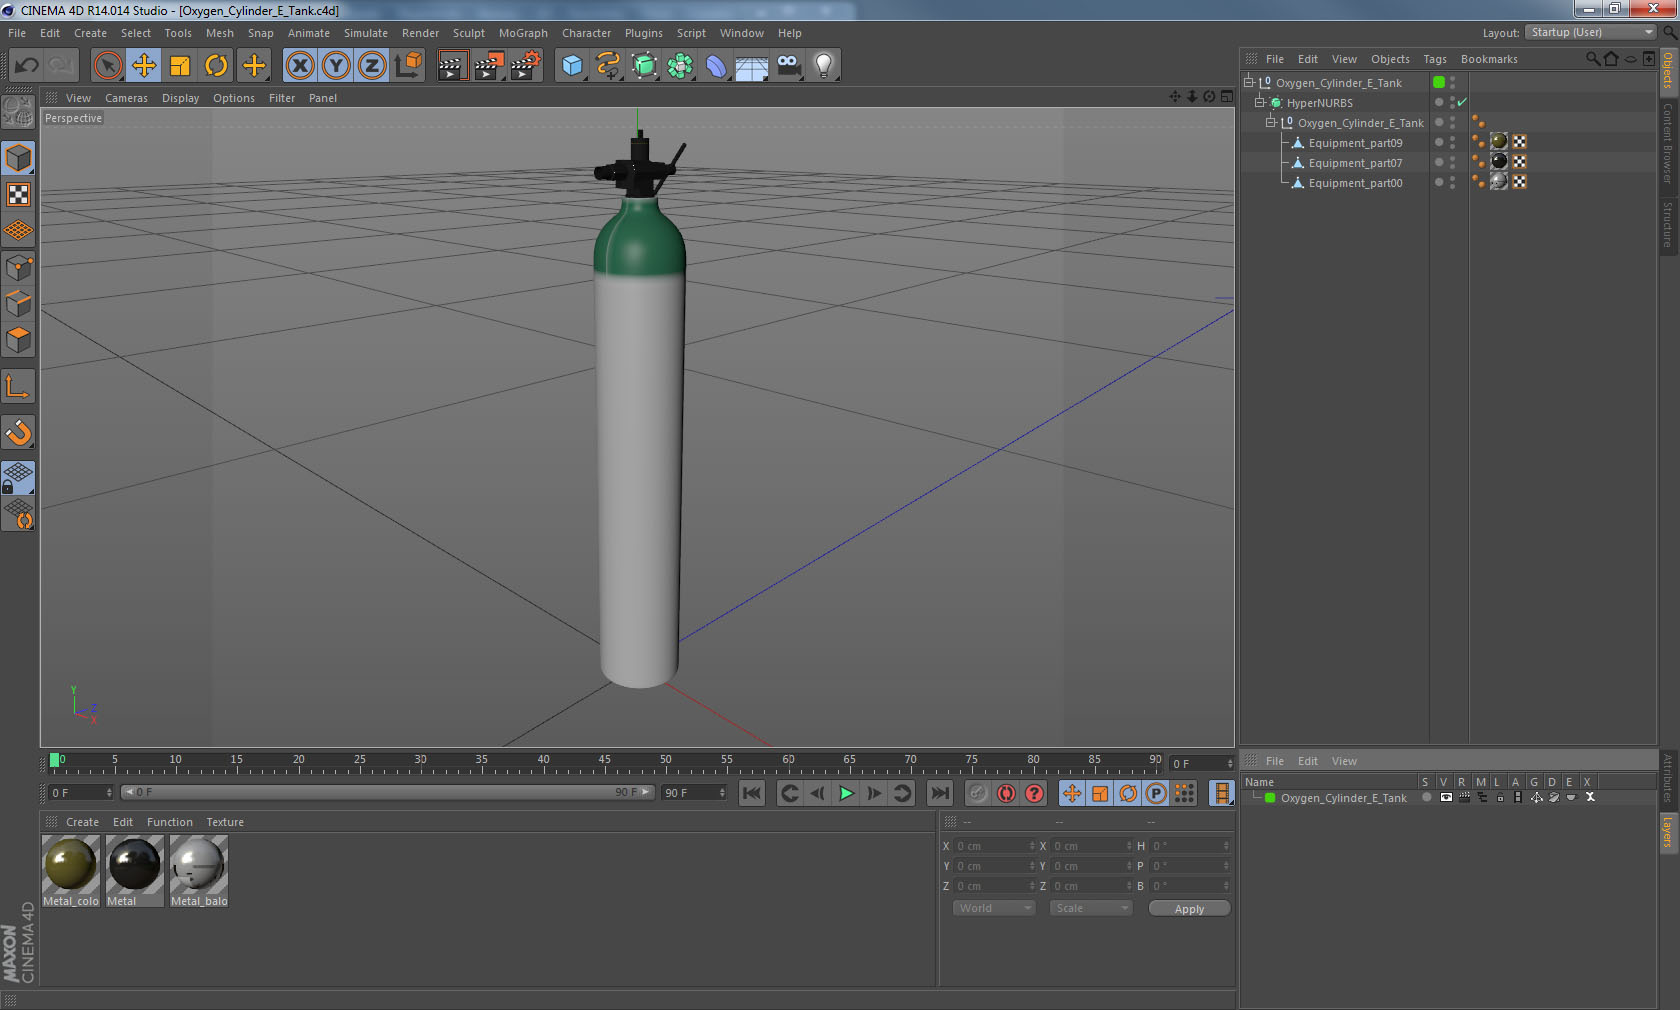Open Scale mode dropdown
This screenshot has height=1010, width=1680.
1091,908
